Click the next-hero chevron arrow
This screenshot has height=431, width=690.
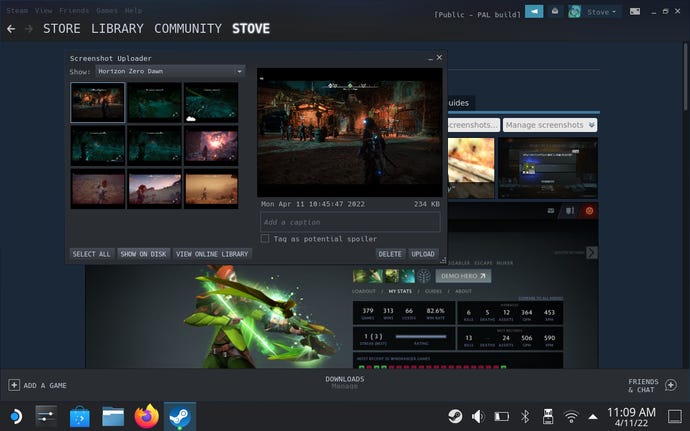pyautogui.click(x=592, y=253)
